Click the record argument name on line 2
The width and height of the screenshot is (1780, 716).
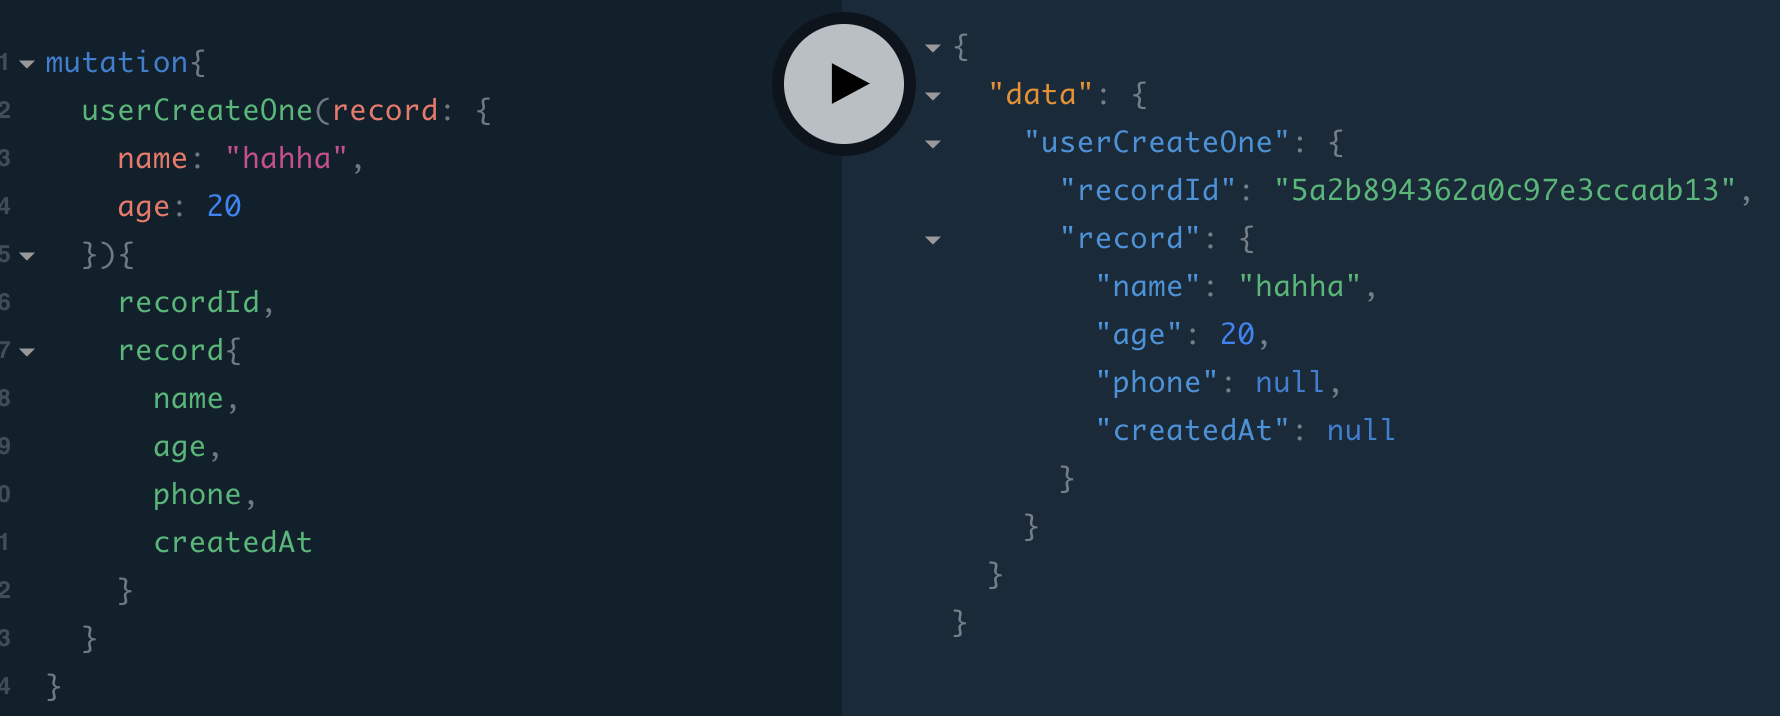click(x=385, y=110)
